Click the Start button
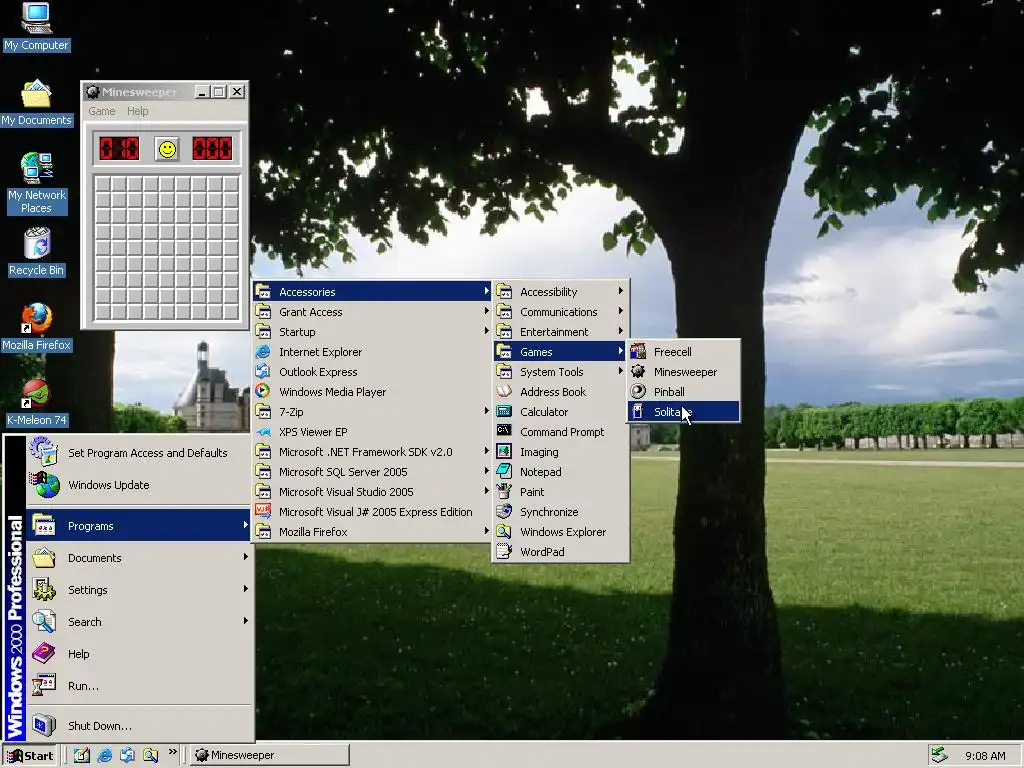 tap(31, 756)
